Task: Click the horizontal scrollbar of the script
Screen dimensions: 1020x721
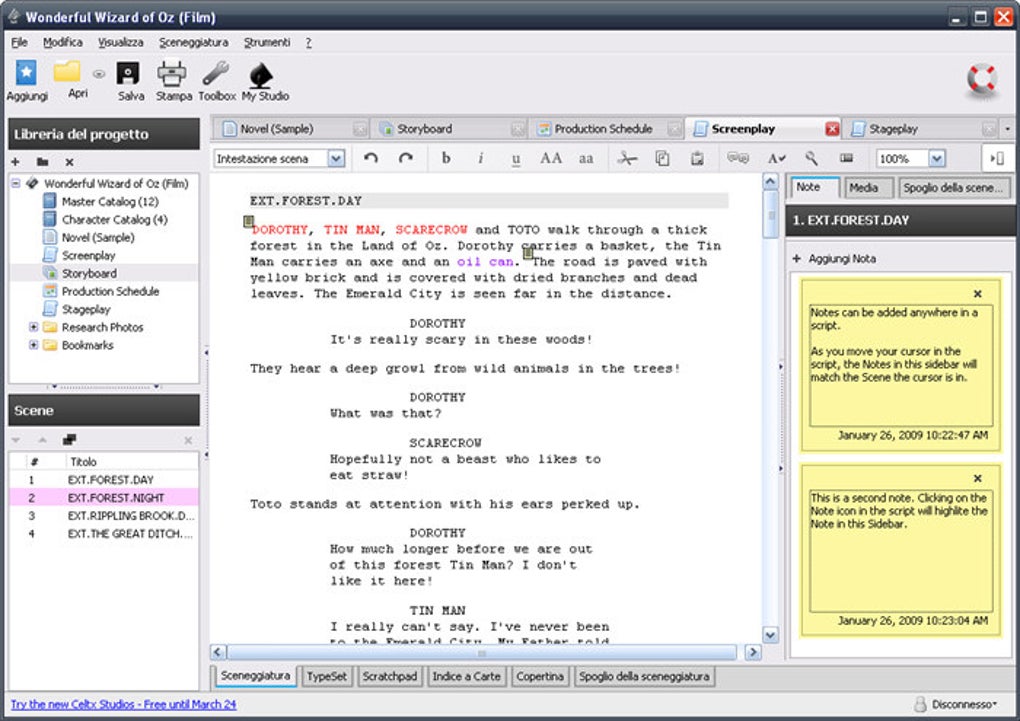Action: (480, 652)
